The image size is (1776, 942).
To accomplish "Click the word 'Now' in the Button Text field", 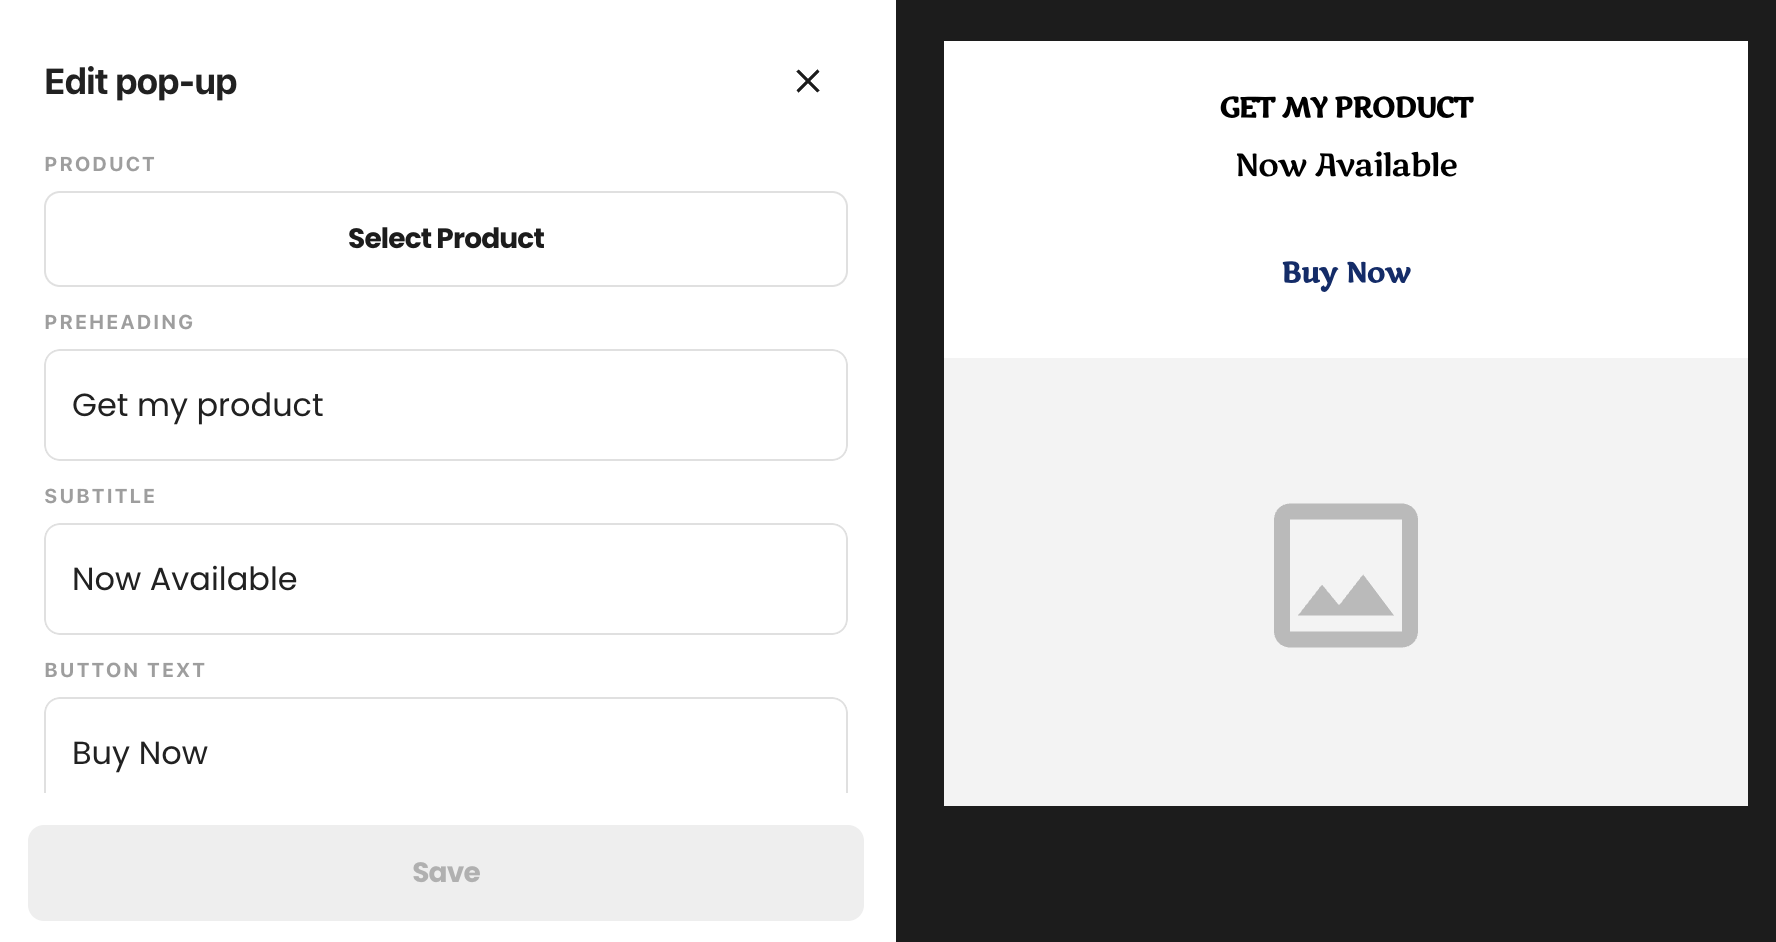I will [x=173, y=753].
